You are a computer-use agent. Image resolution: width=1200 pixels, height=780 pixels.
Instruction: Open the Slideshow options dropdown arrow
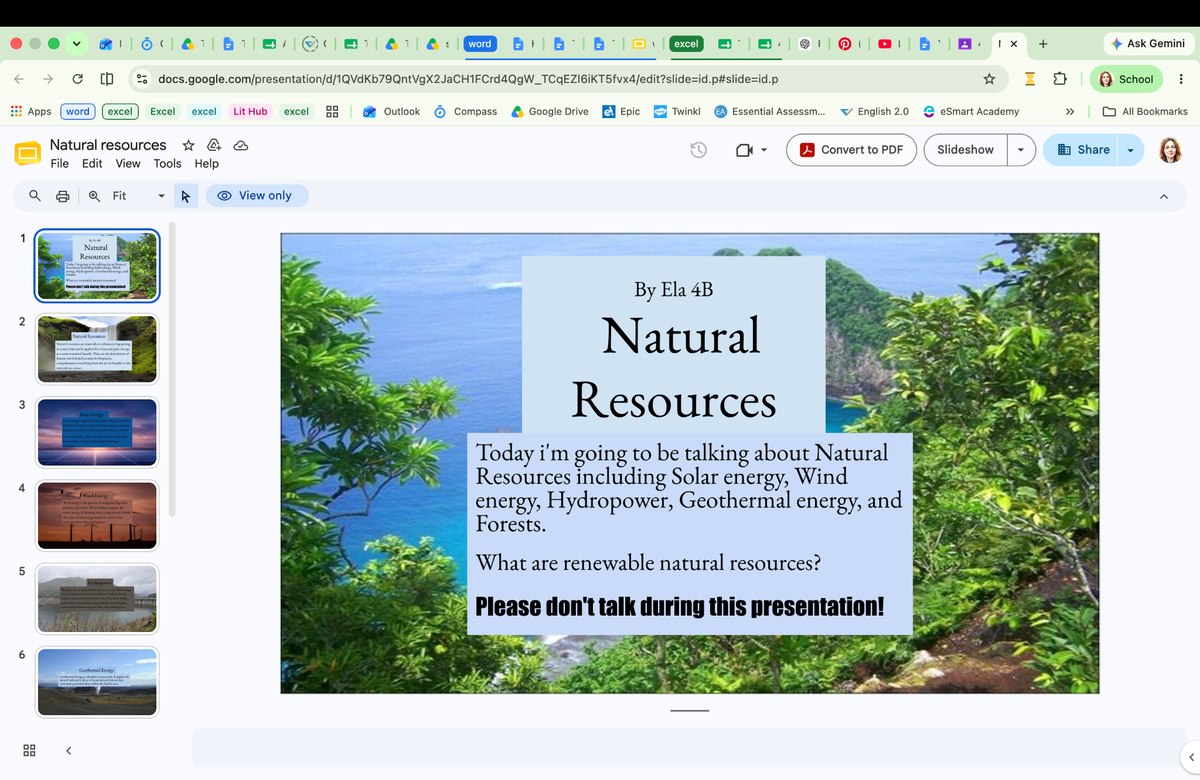[x=1021, y=150]
